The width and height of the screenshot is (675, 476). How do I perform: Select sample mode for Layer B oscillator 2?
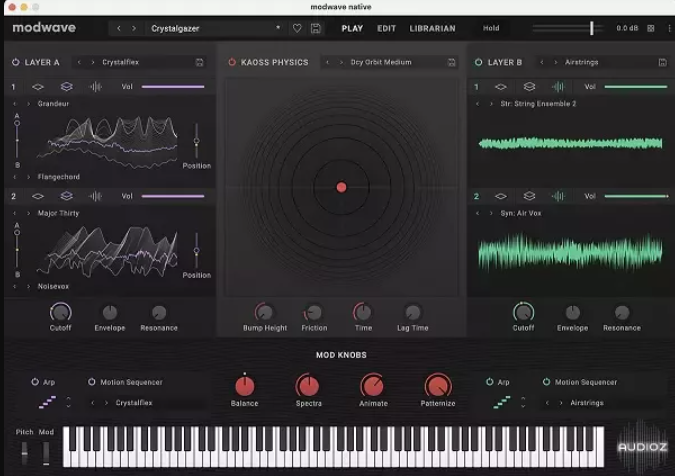(558, 196)
